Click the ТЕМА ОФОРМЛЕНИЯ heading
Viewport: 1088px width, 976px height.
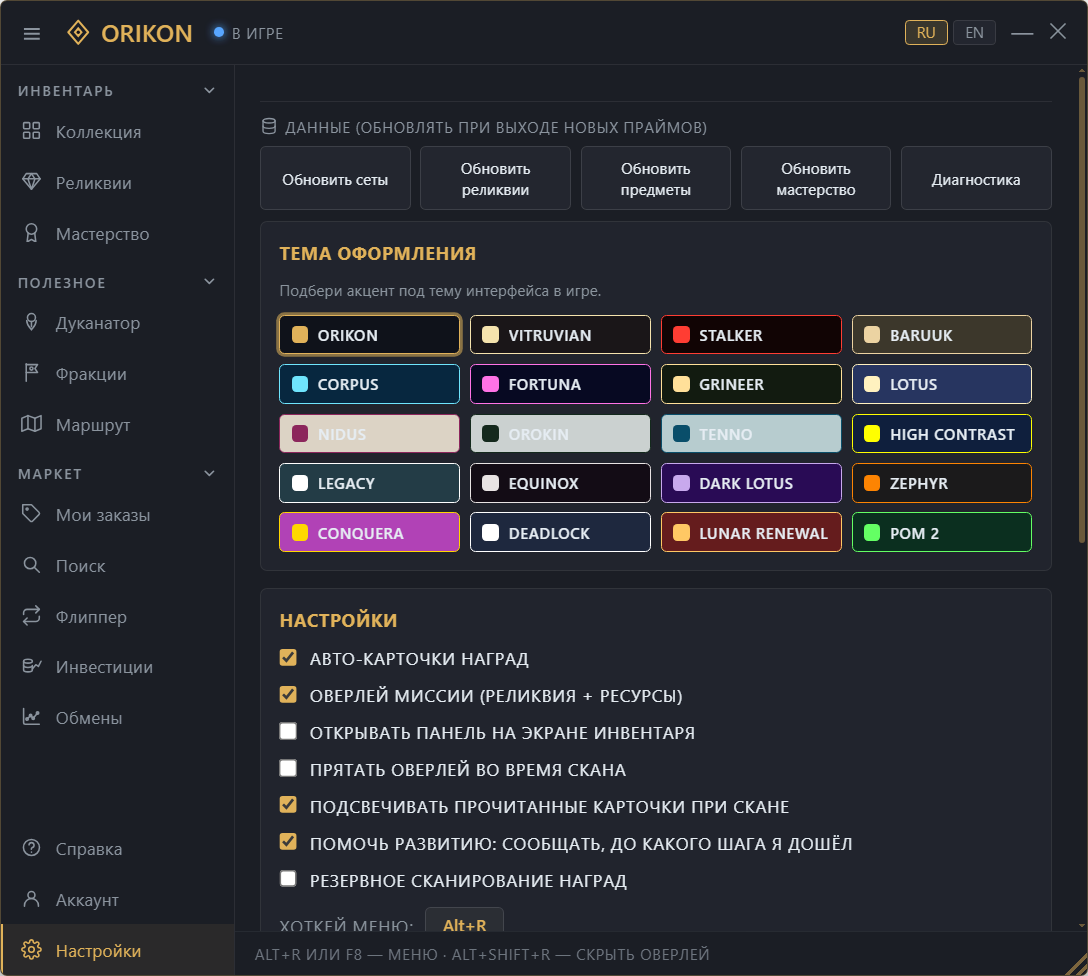tap(377, 253)
